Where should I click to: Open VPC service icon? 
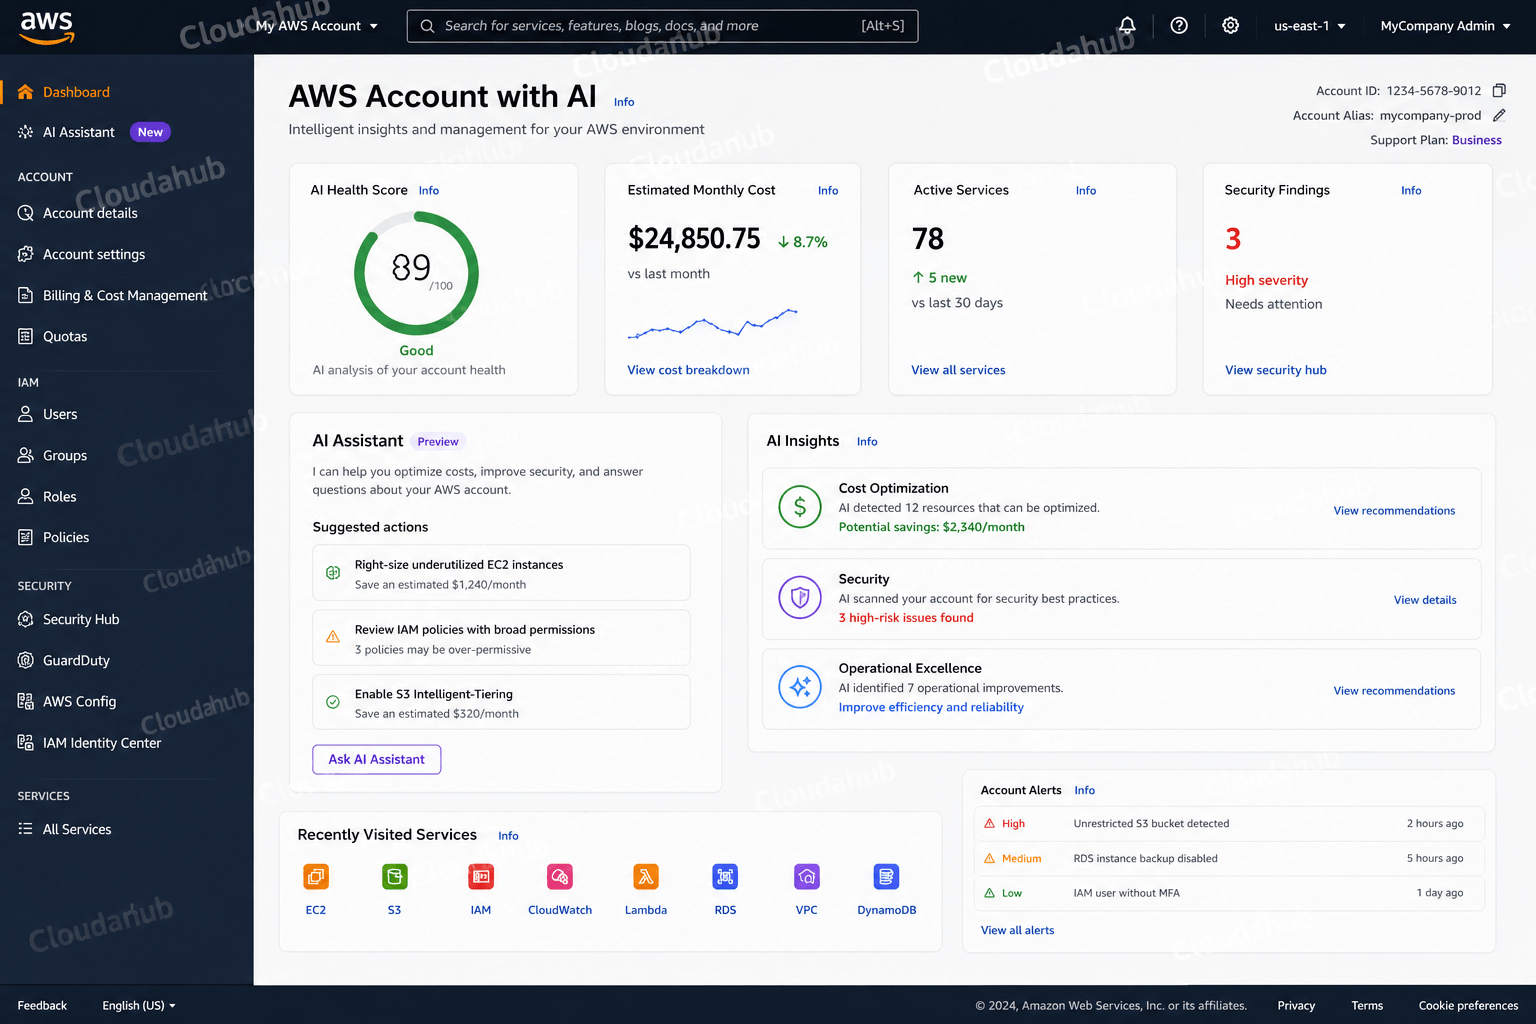coord(807,877)
